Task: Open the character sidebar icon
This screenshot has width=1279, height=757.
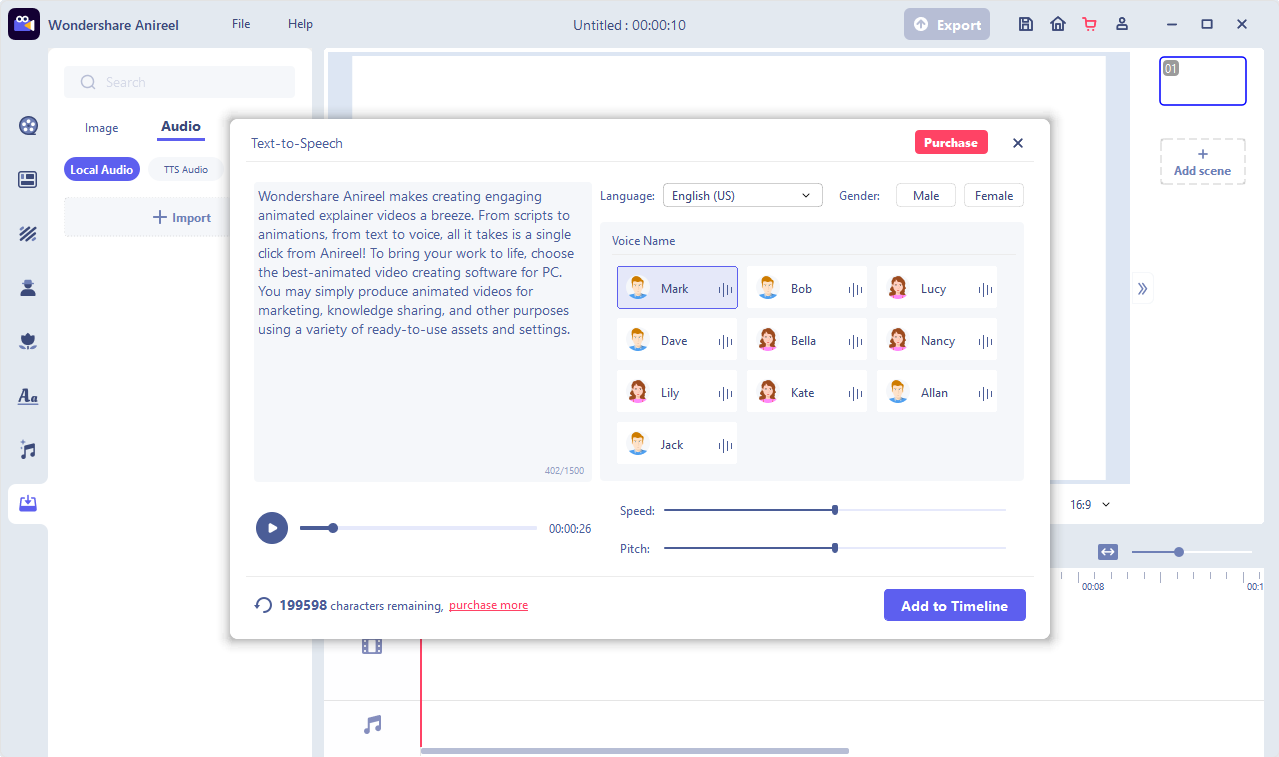Action: click(x=28, y=288)
